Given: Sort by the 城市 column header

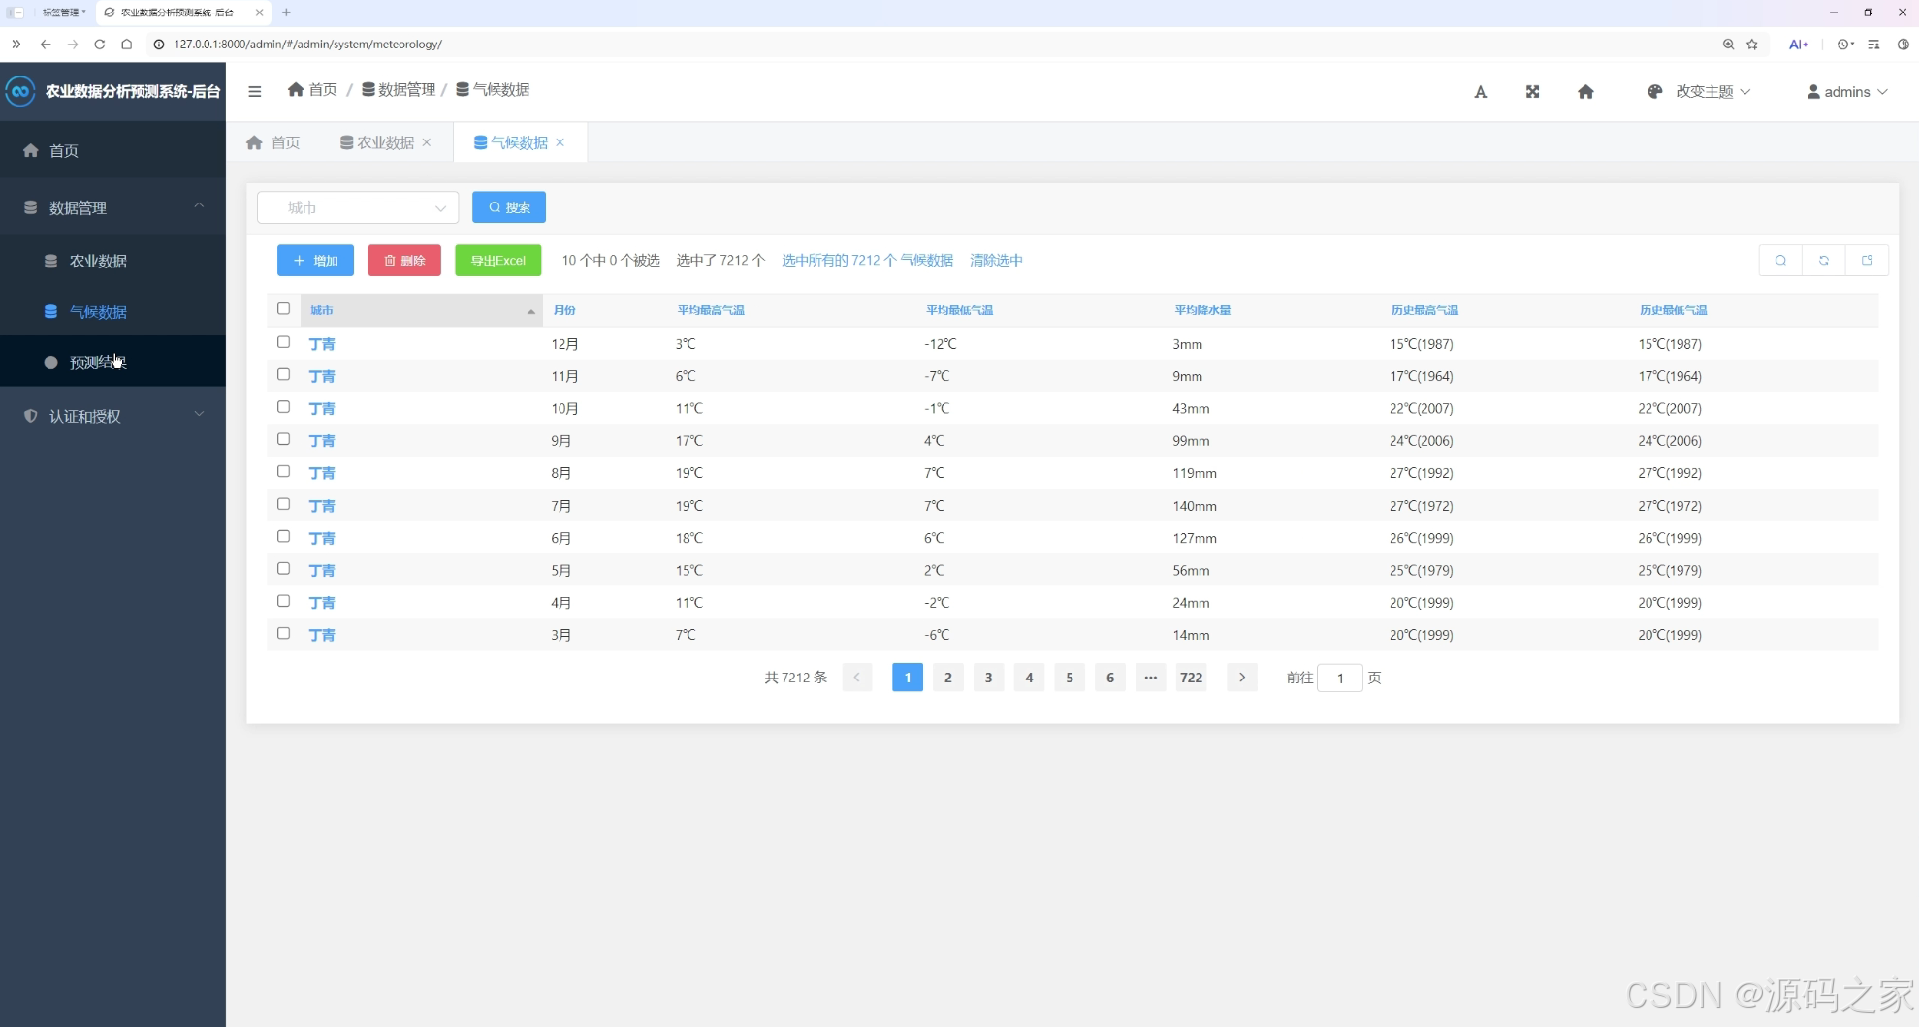Looking at the screenshot, I should pos(421,310).
